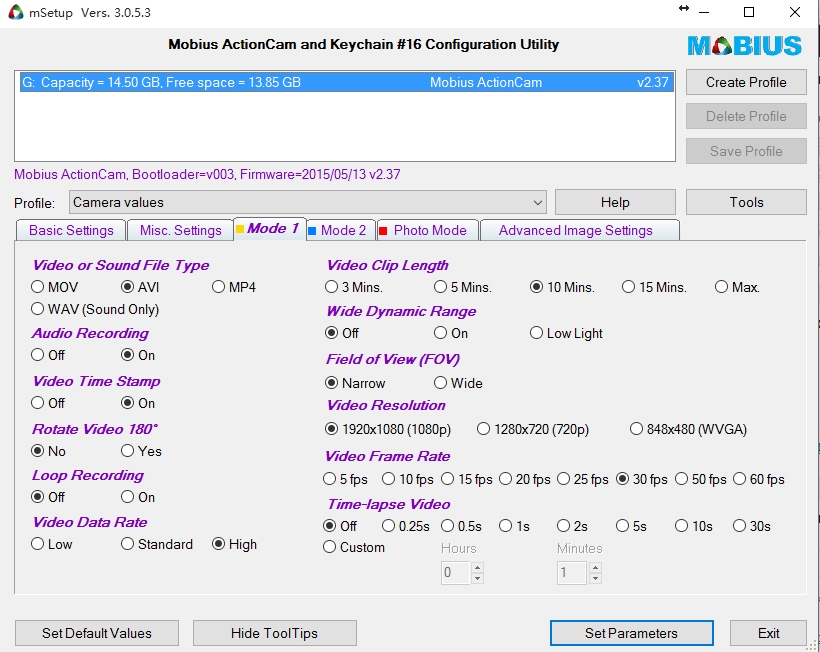Set Loop Recording to Off
This screenshot has height=652, width=820.
pos(48,497)
